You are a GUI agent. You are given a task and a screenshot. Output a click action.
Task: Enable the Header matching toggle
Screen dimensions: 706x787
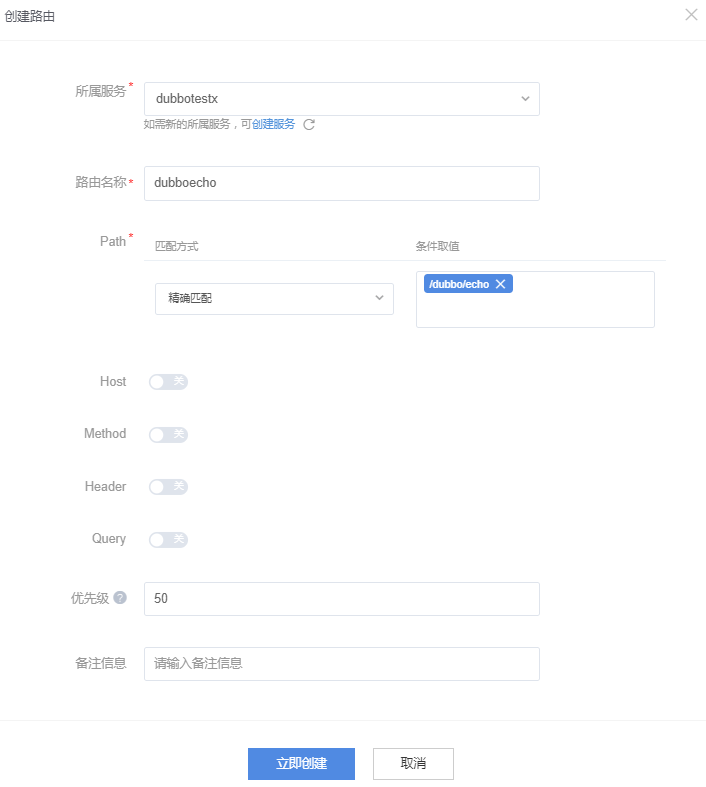[x=168, y=487]
